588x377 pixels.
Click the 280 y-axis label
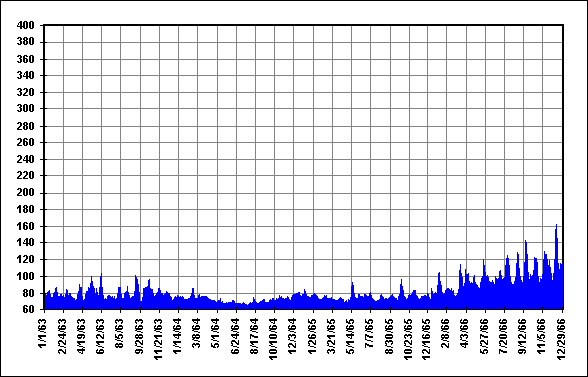click(26, 126)
